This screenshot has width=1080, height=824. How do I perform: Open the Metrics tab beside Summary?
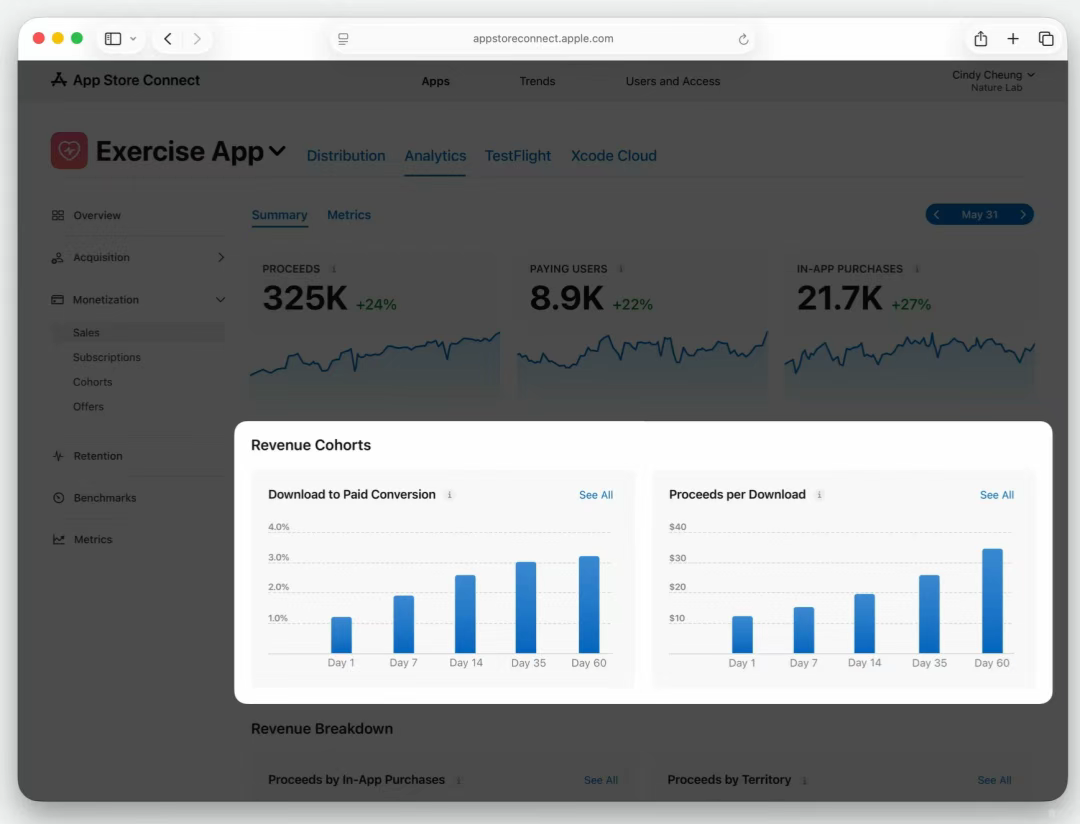click(x=349, y=215)
